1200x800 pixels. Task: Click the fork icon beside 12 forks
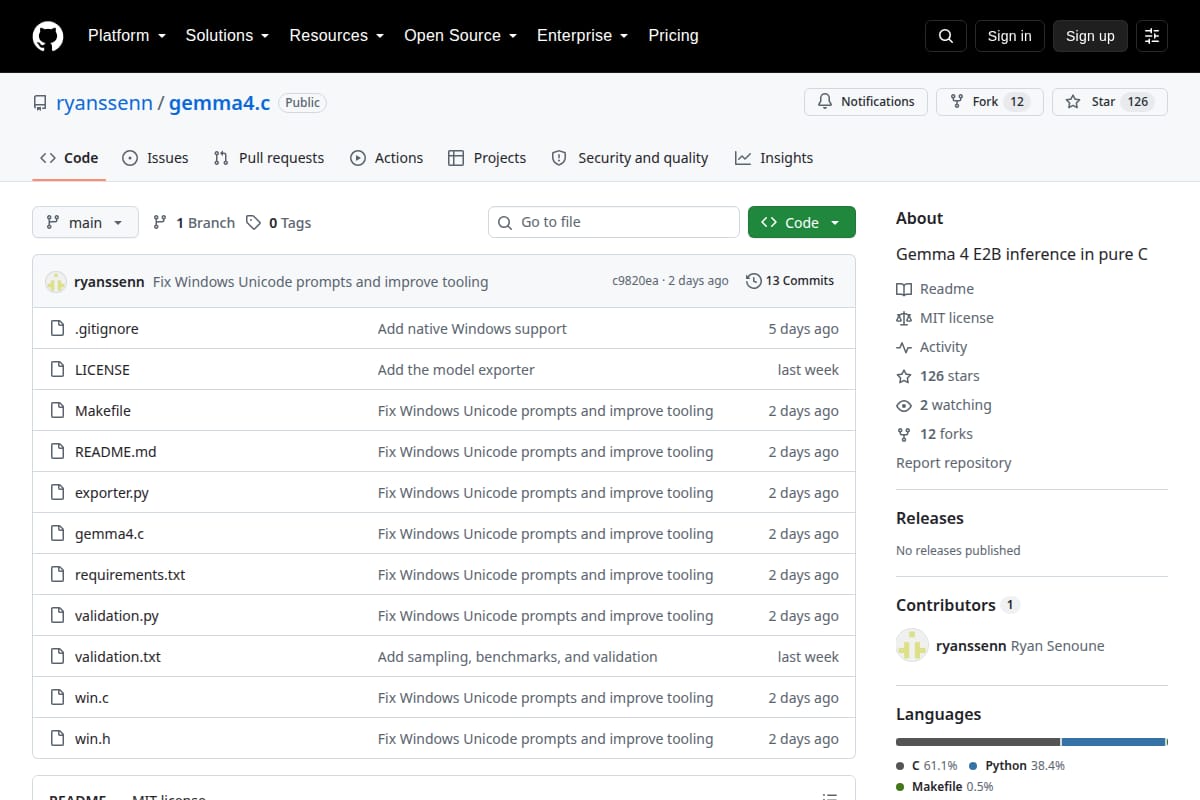(904, 434)
